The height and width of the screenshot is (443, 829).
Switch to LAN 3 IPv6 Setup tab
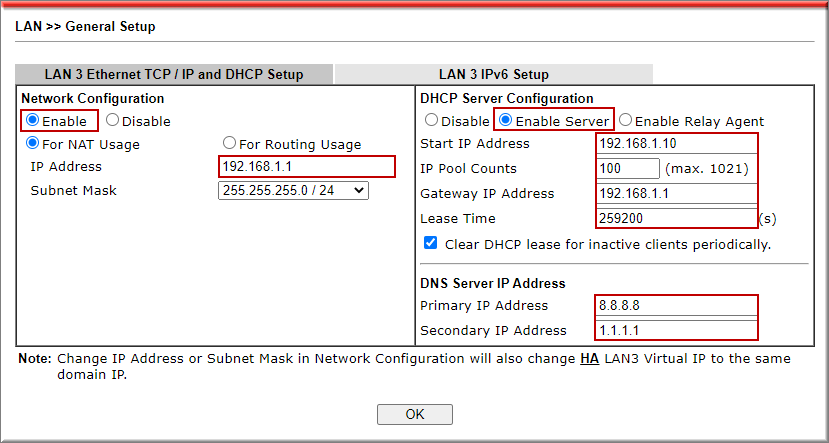click(493, 74)
